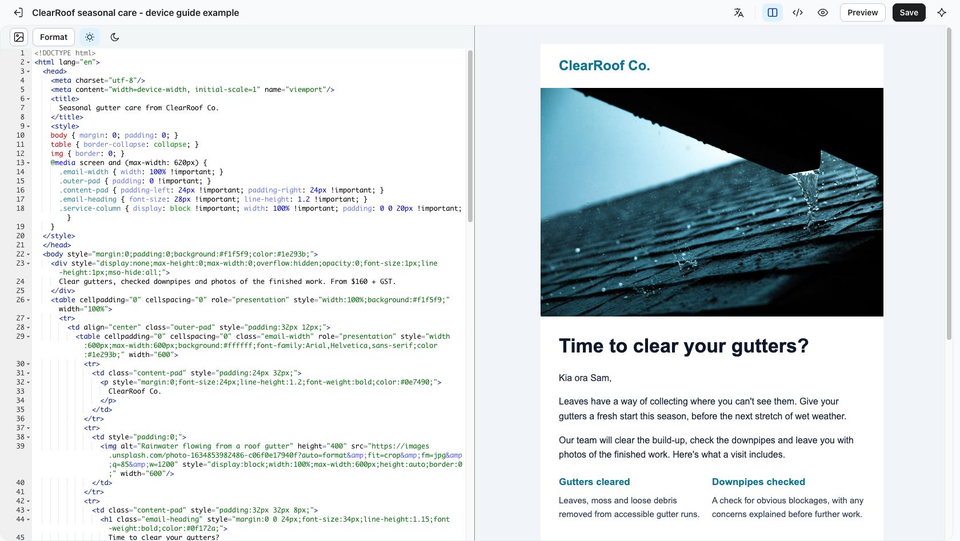Click the rain gutter hero image in preview
The height and width of the screenshot is (541, 960).
click(x=711, y=202)
